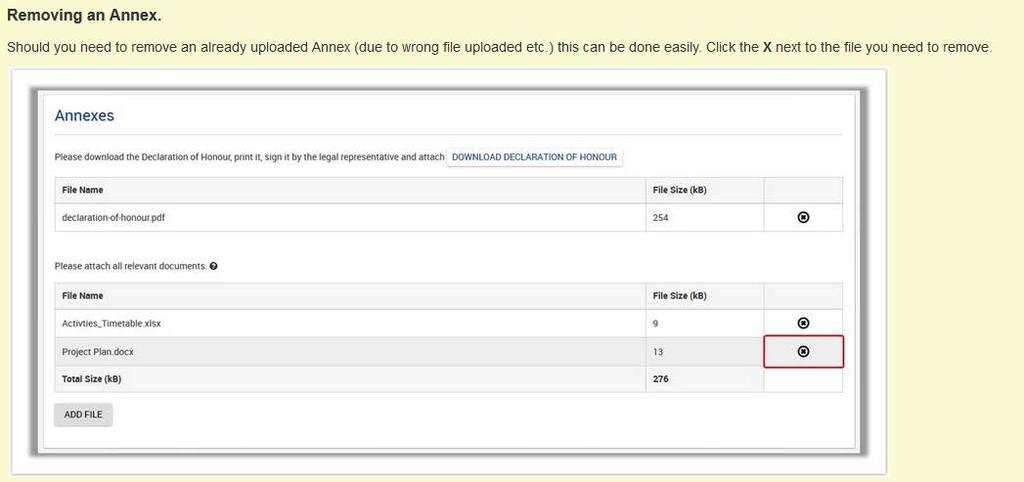Click File Name header in declaration table

tap(82, 190)
